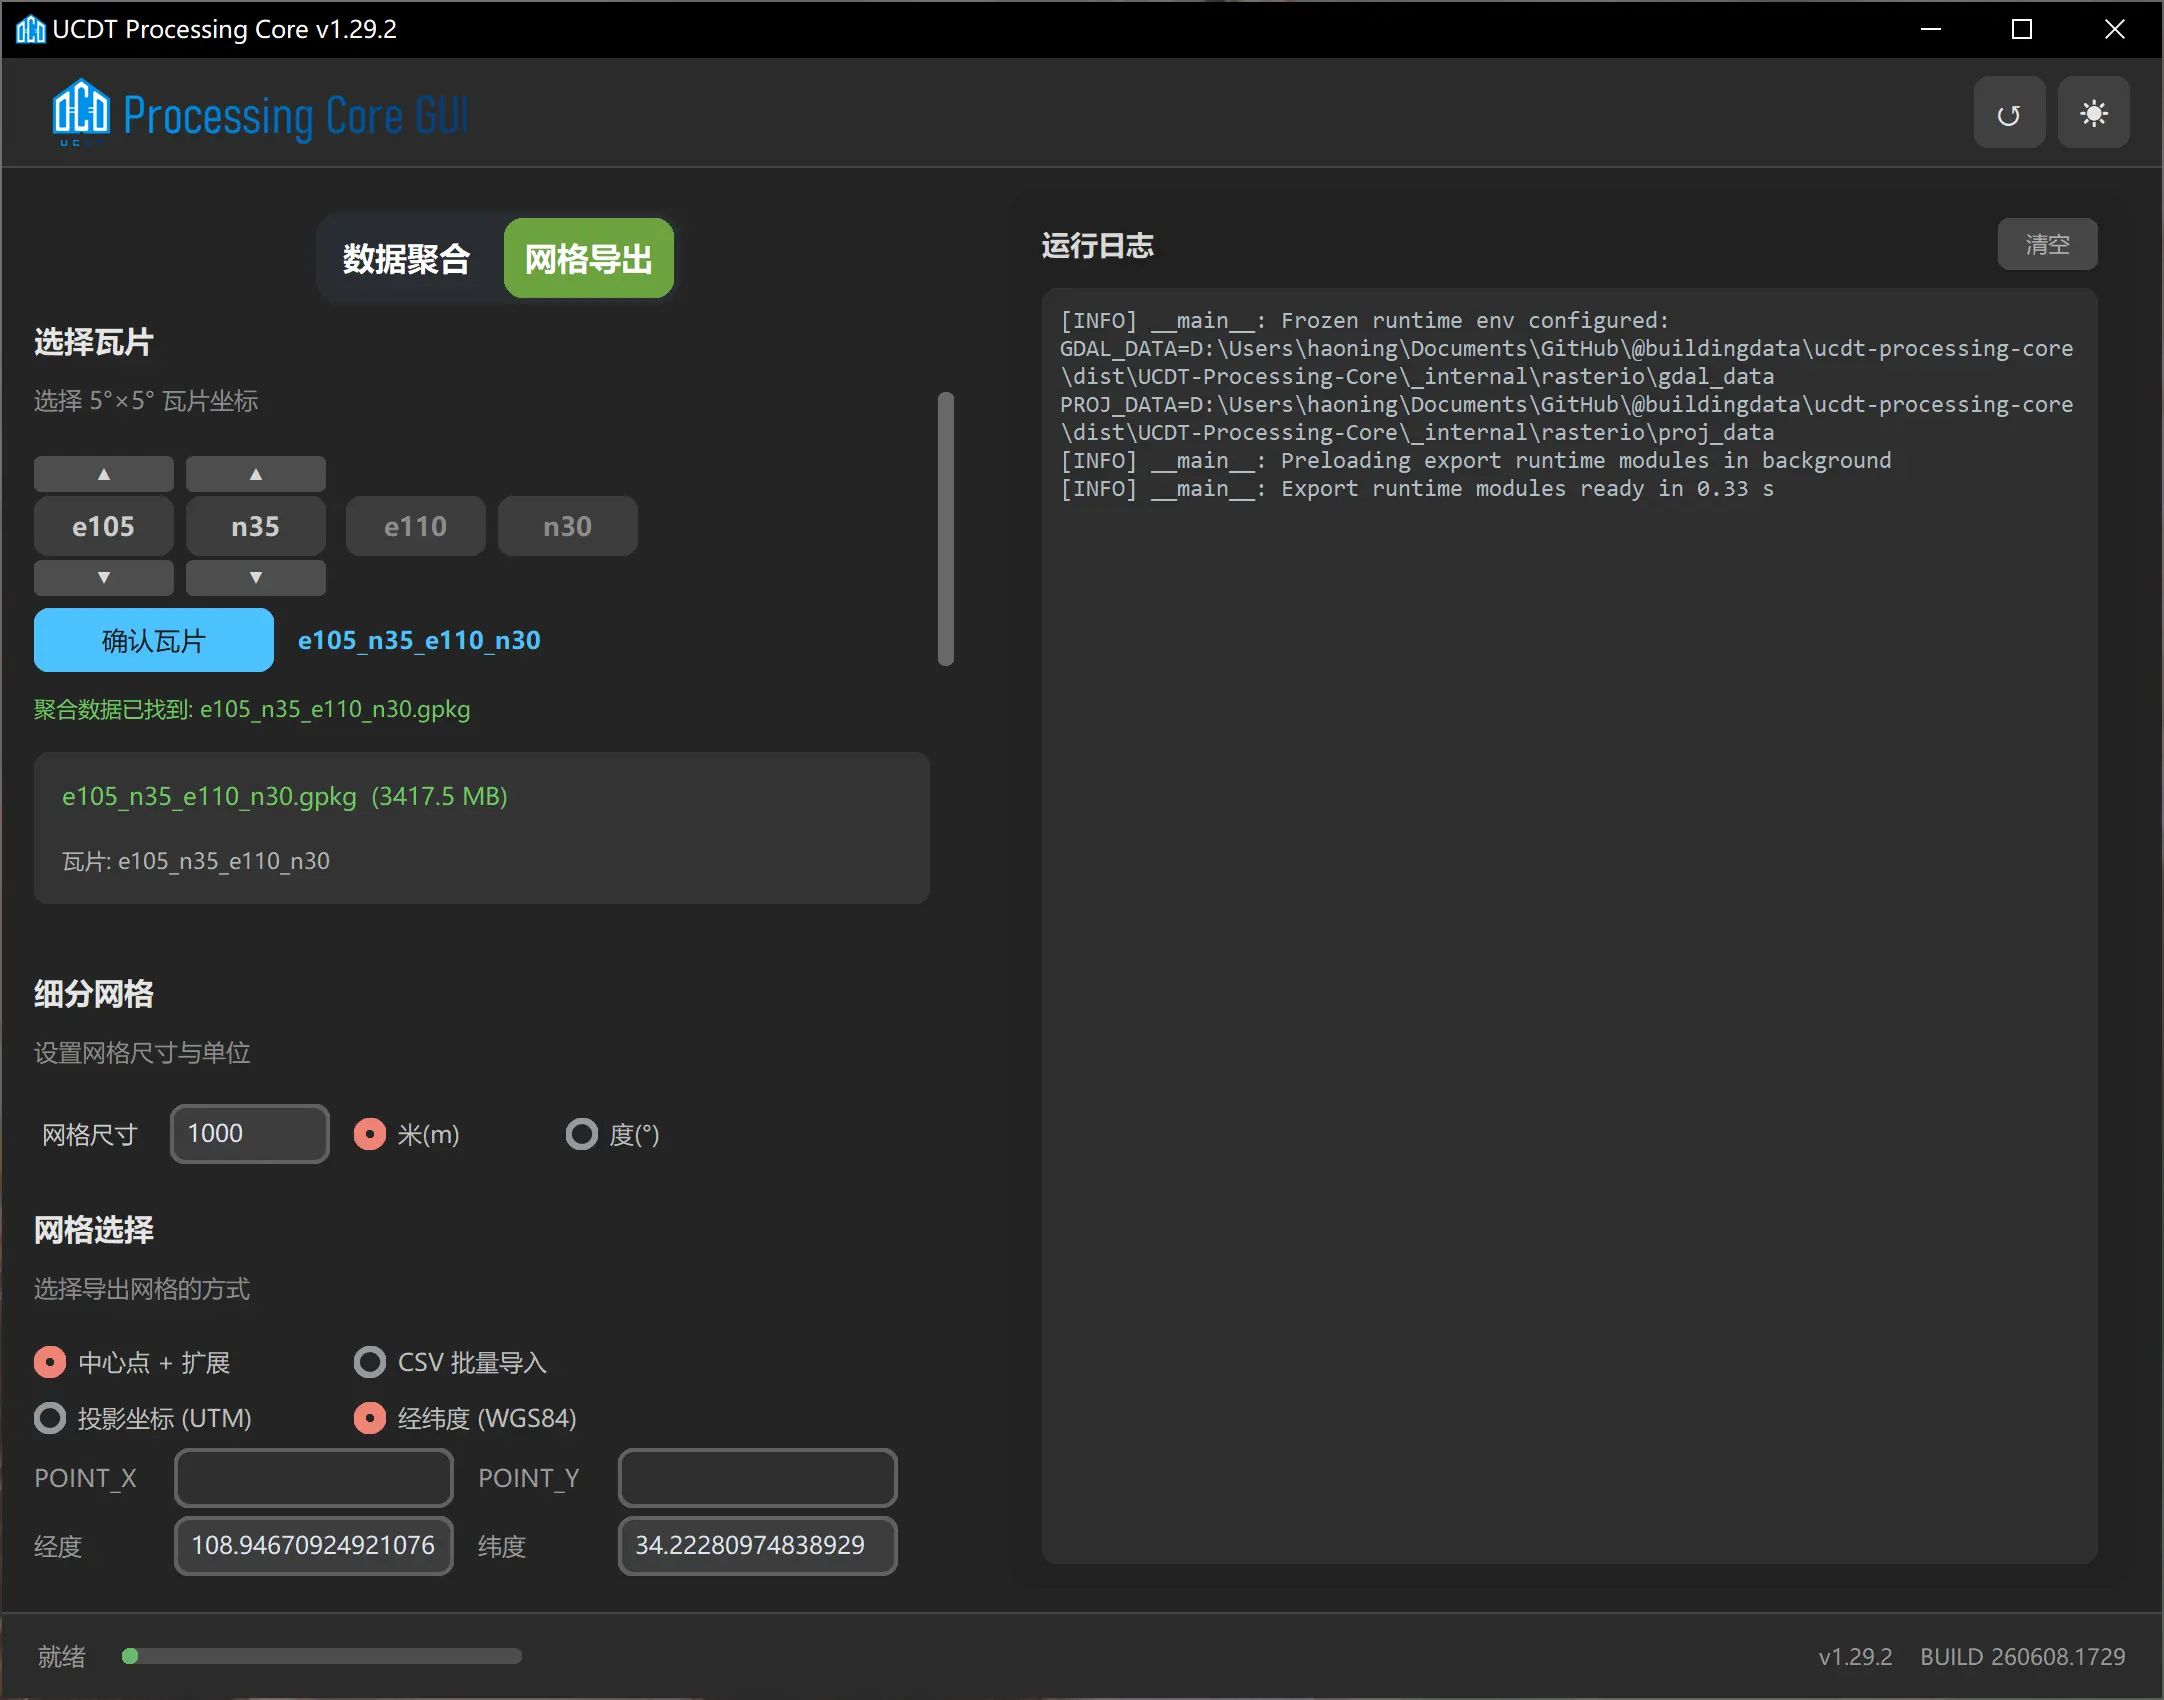The height and width of the screenshot is (1700, 2164).
Task: Click the BUILD 260608.1729 status text
Action: (2022, 1657)
